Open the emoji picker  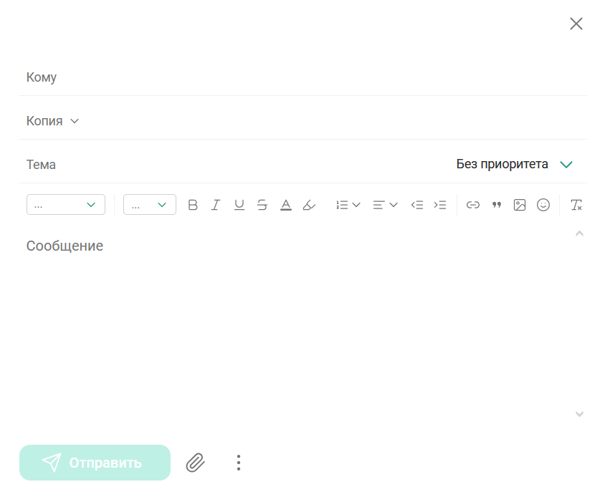(x=543, y=205)
